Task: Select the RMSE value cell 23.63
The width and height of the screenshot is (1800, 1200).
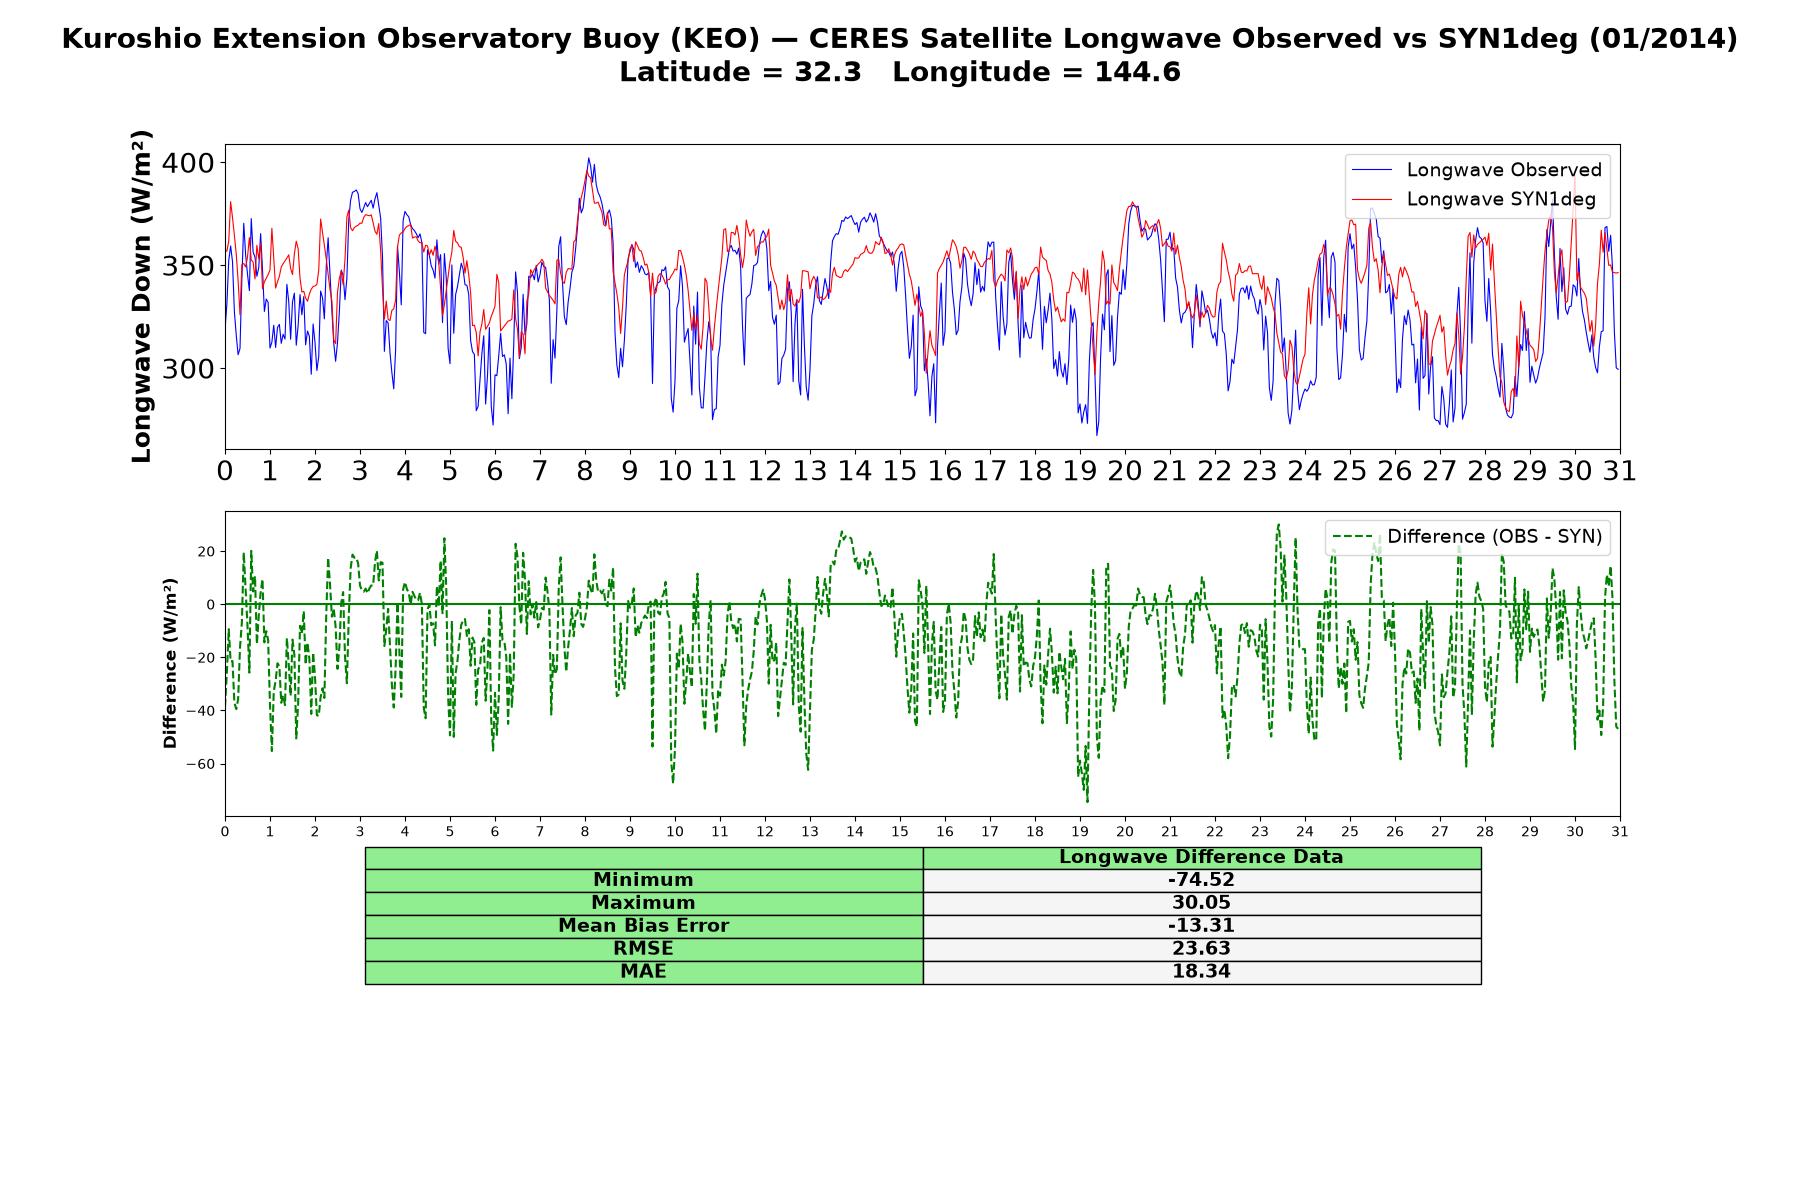Action: pyautogui.click(x=1201, y=949)
